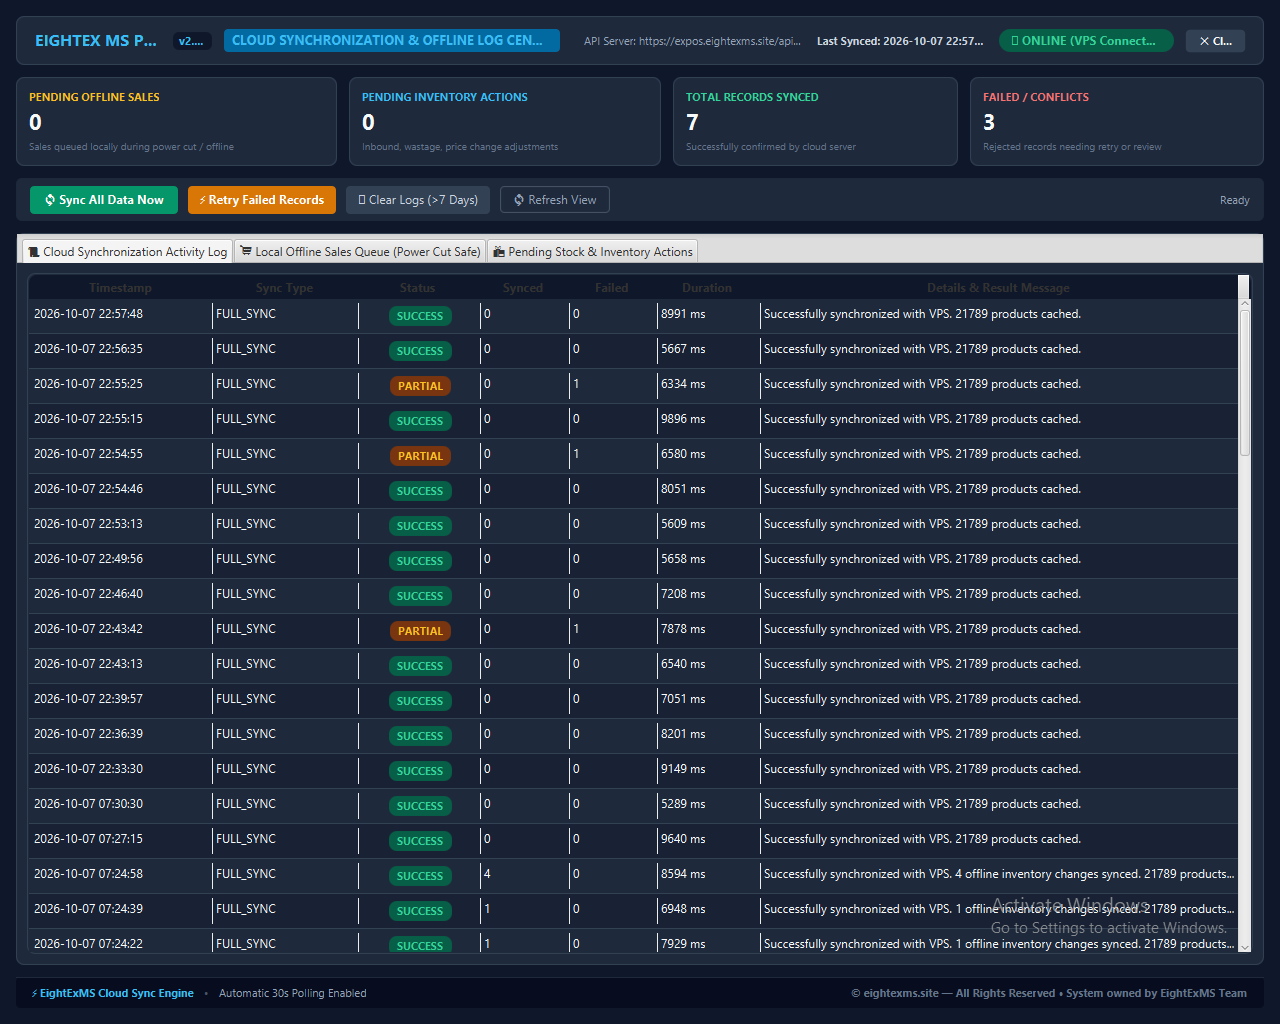The image size is (1280, 1024).
Task: Click FULL_SYNC in the 22:49:56 row
Action: pyautogui.click(x=246, y=559)
